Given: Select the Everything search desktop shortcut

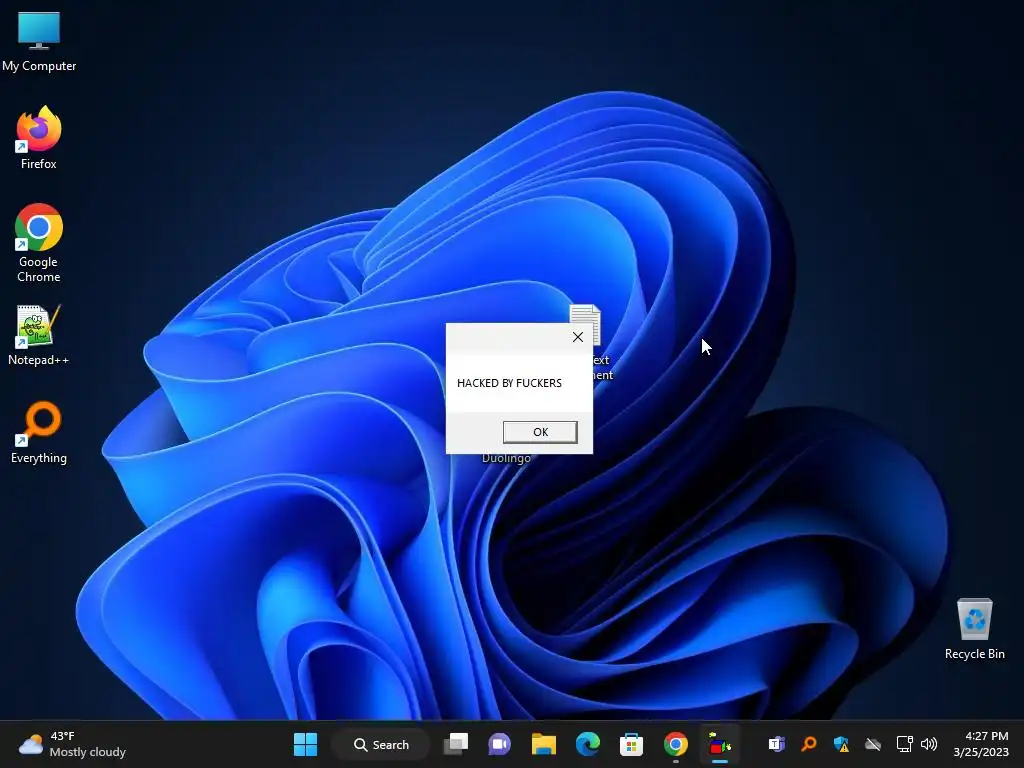Looking at the screenshot, I should coord(39,432).
